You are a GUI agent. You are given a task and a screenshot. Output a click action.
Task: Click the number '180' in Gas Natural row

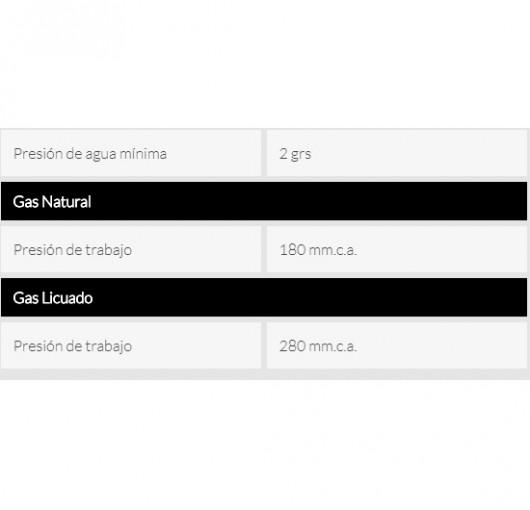(292, 250)
